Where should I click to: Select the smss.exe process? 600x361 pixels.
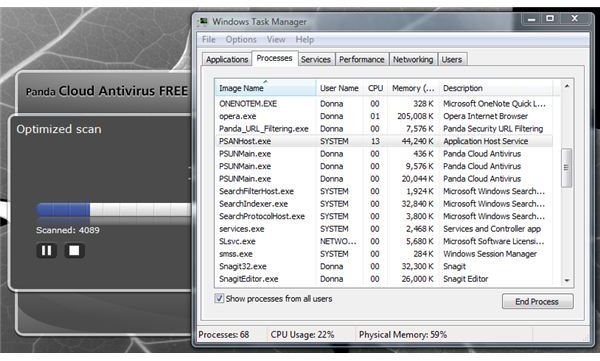point(384,254)
